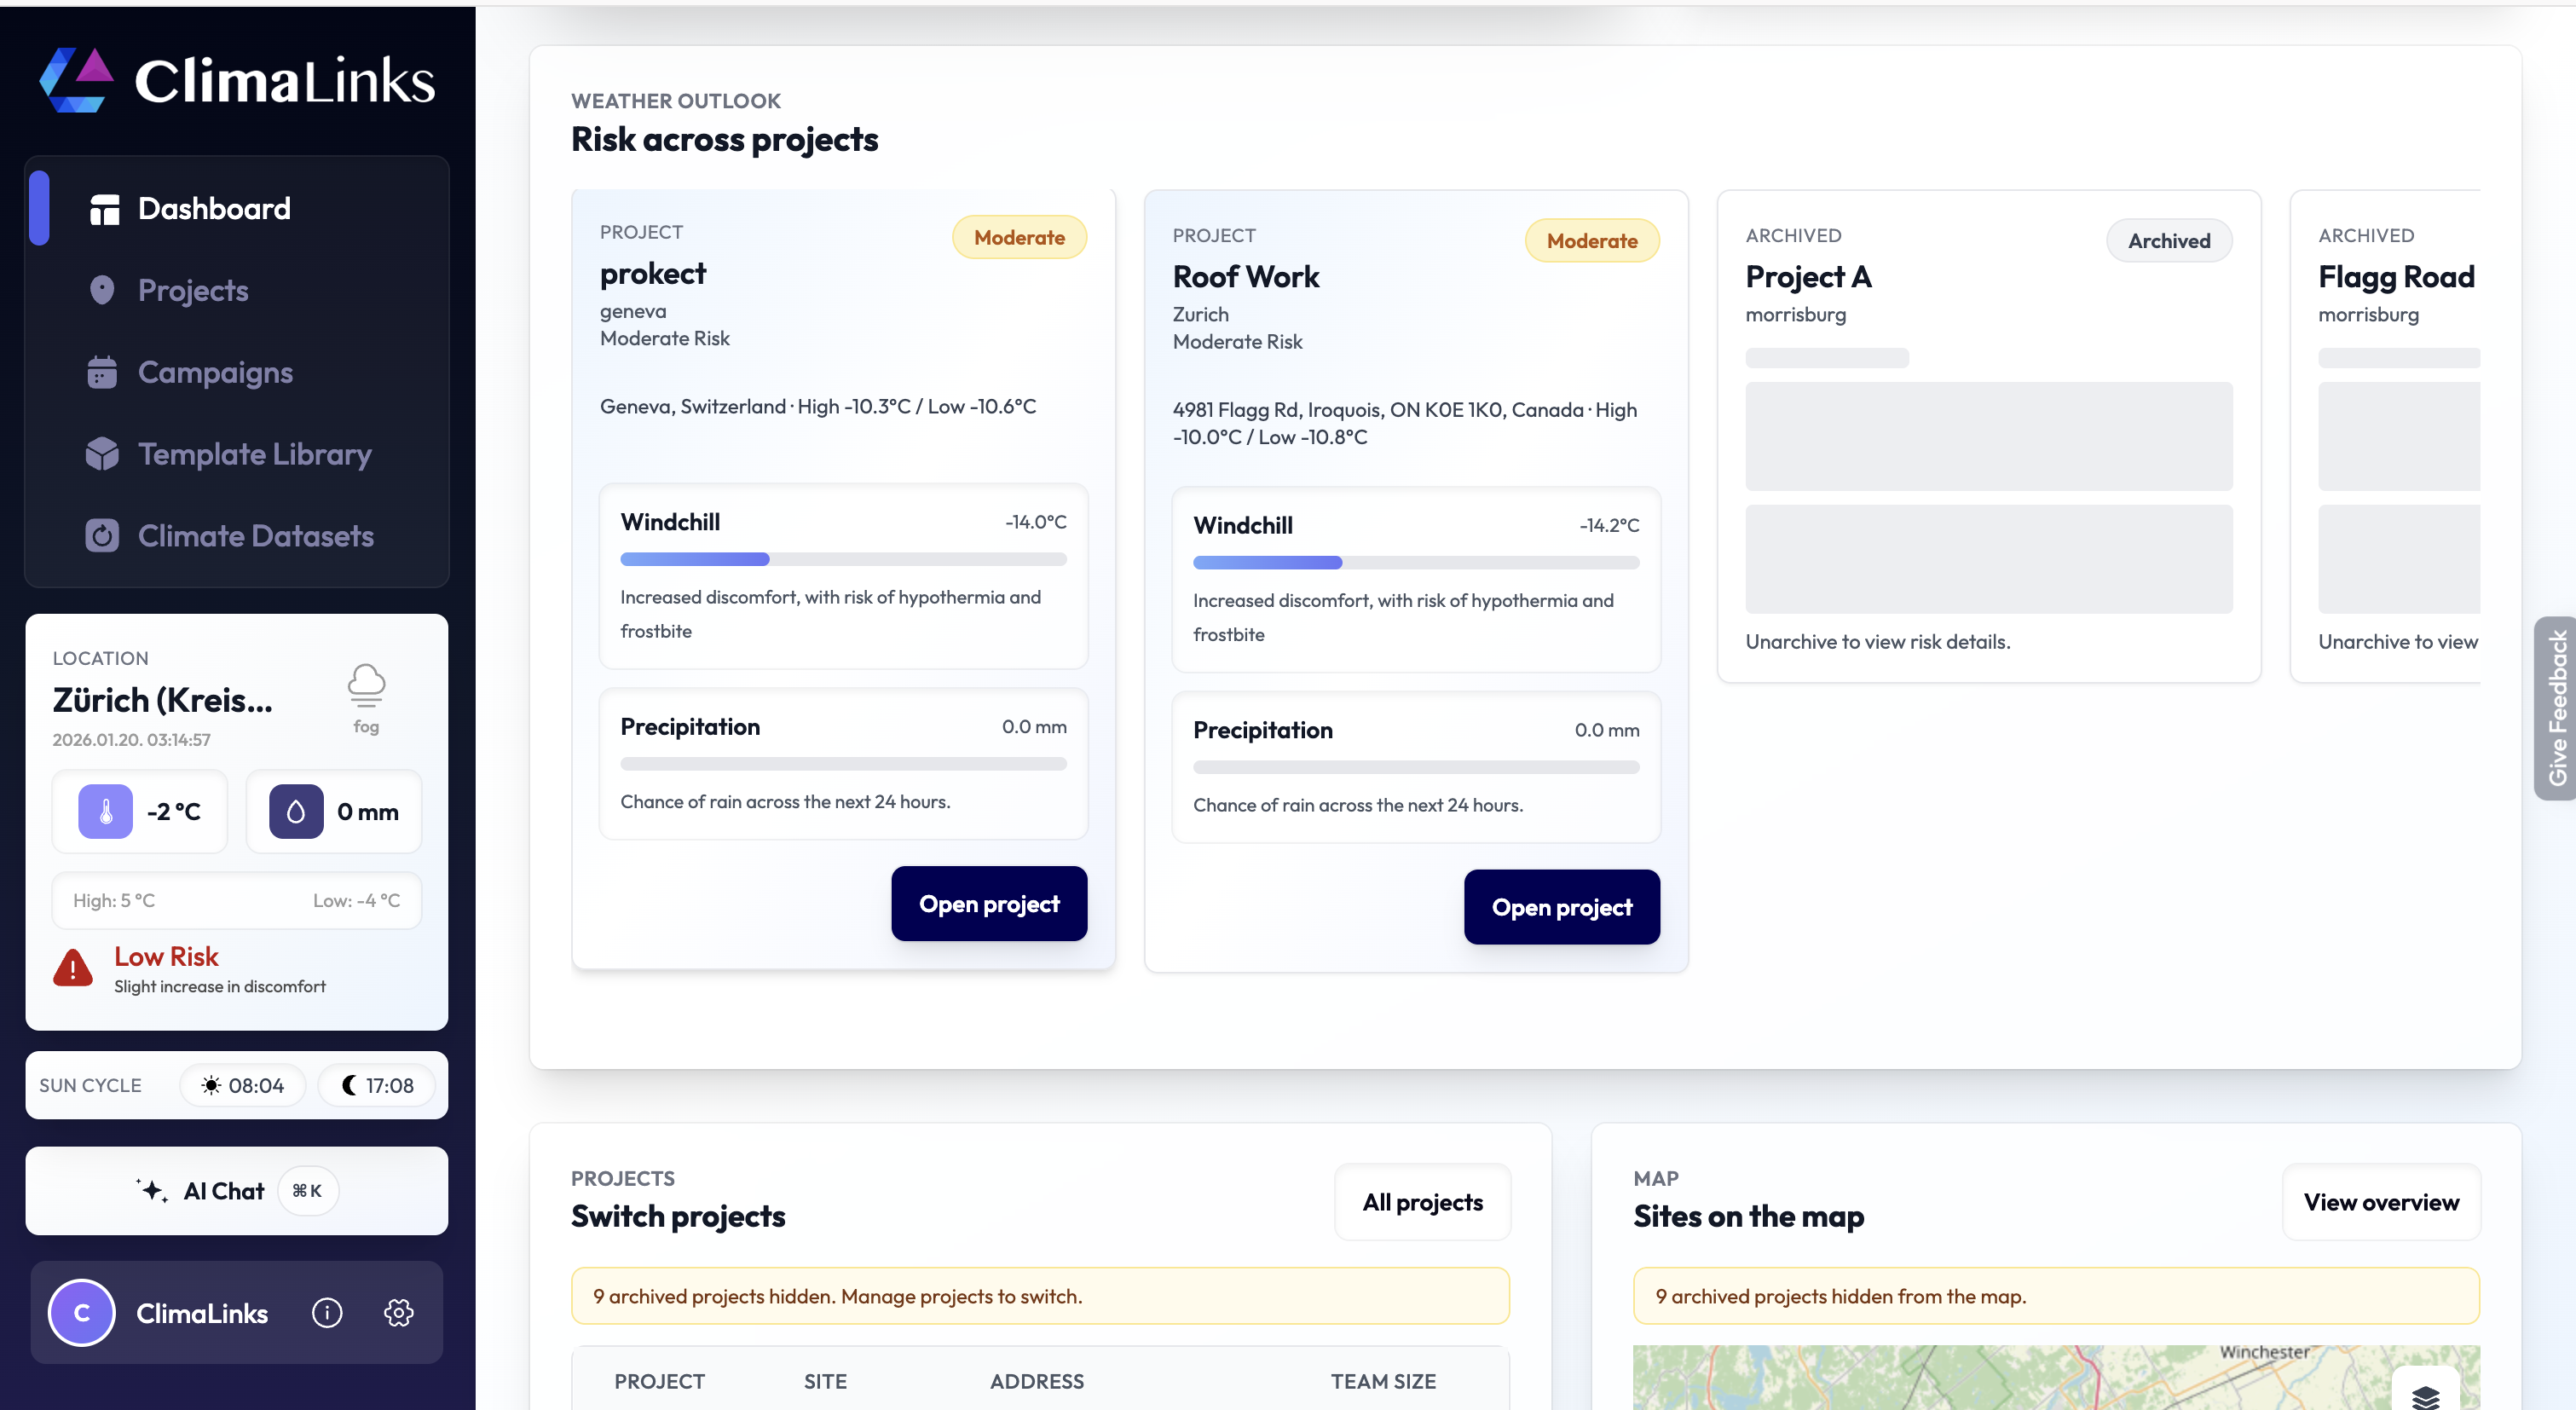Click View overview on map panel
Viewport: 2576px width, 1410px height.
click(x=2380, y=1202)
